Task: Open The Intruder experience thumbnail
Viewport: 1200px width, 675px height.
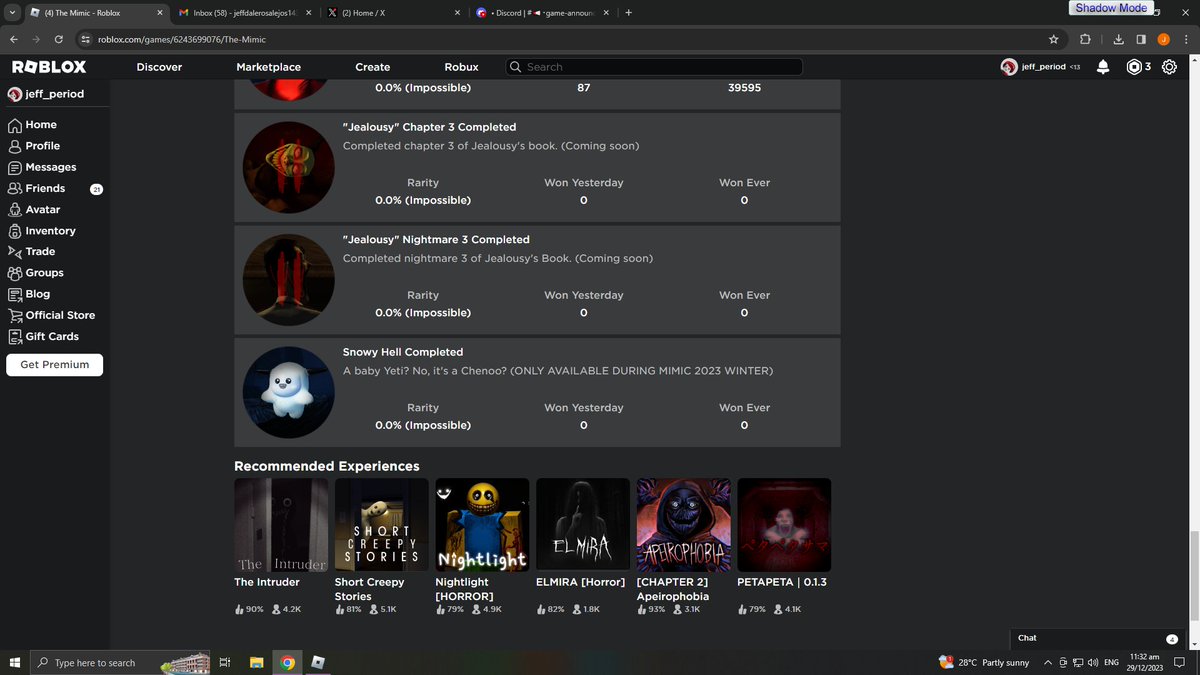Action: 281,525
